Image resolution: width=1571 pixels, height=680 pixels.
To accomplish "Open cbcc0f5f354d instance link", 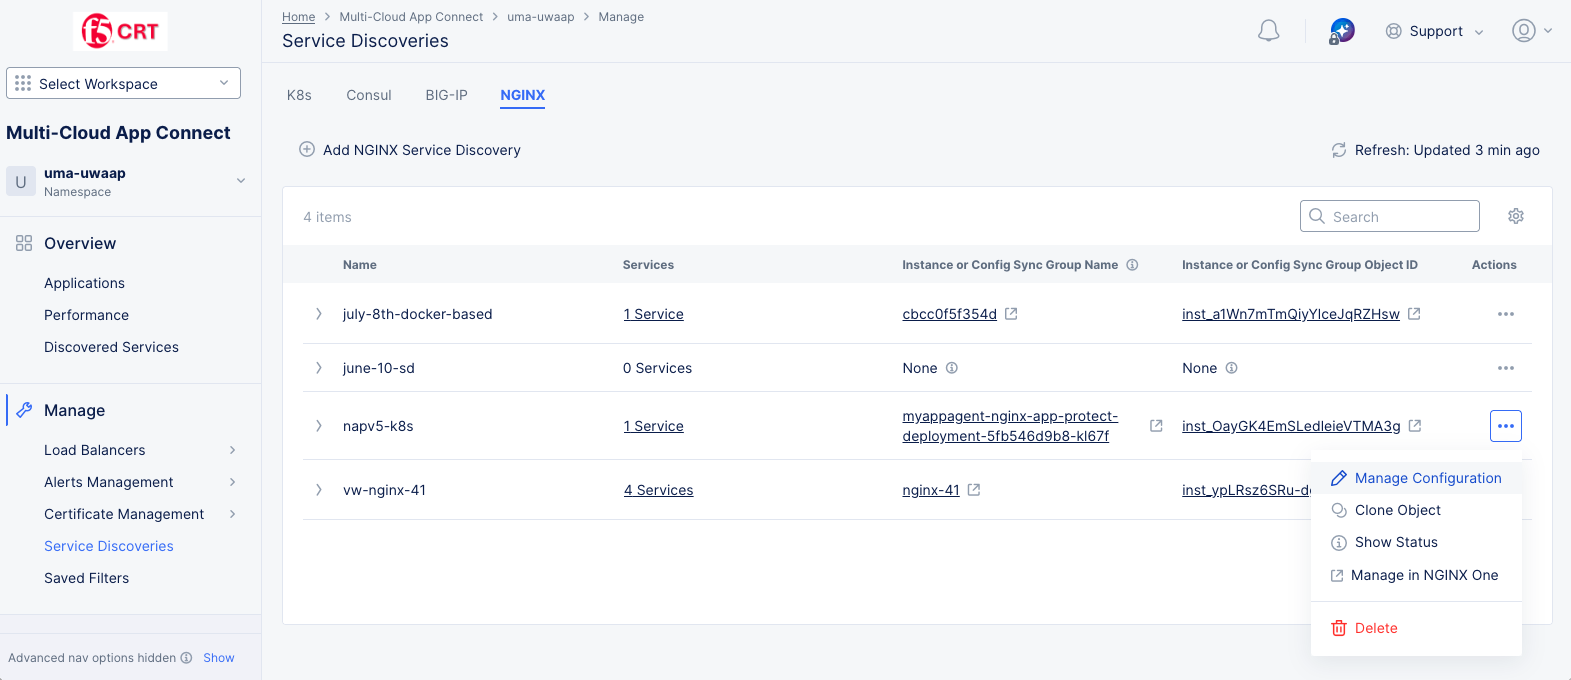I will click(949, 314).
